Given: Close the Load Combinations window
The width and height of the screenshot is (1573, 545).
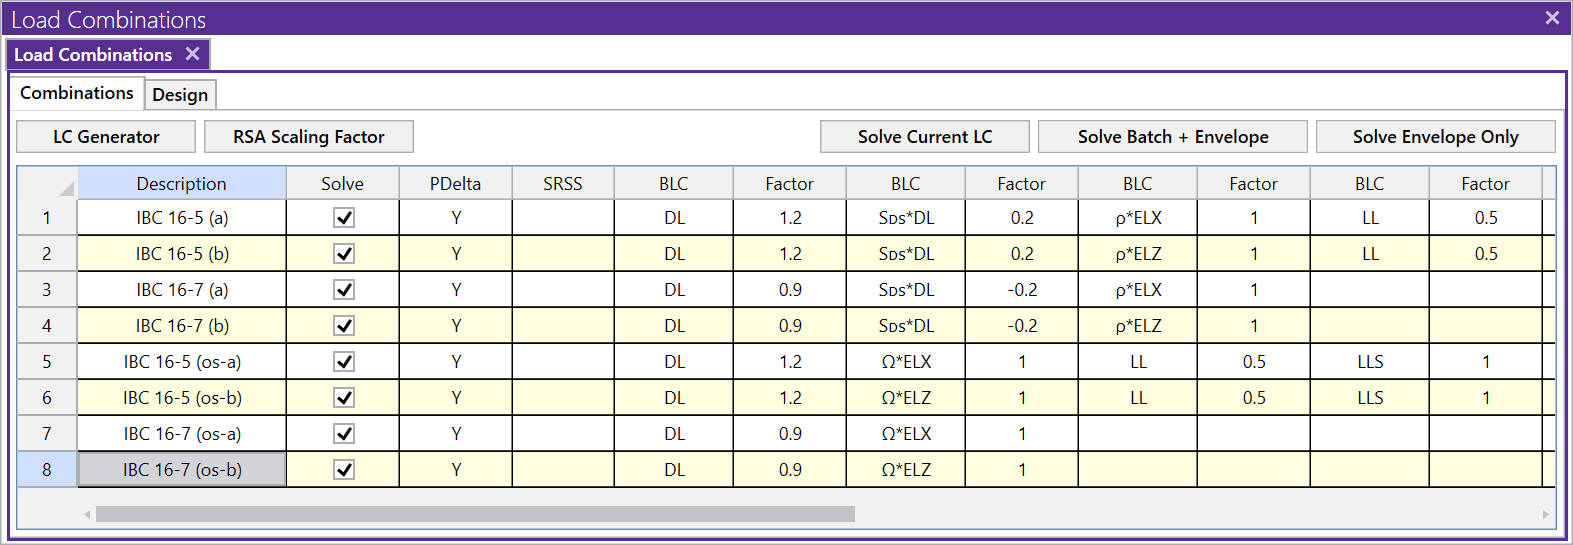Looking at the screenshot, I should point(1552,18).
